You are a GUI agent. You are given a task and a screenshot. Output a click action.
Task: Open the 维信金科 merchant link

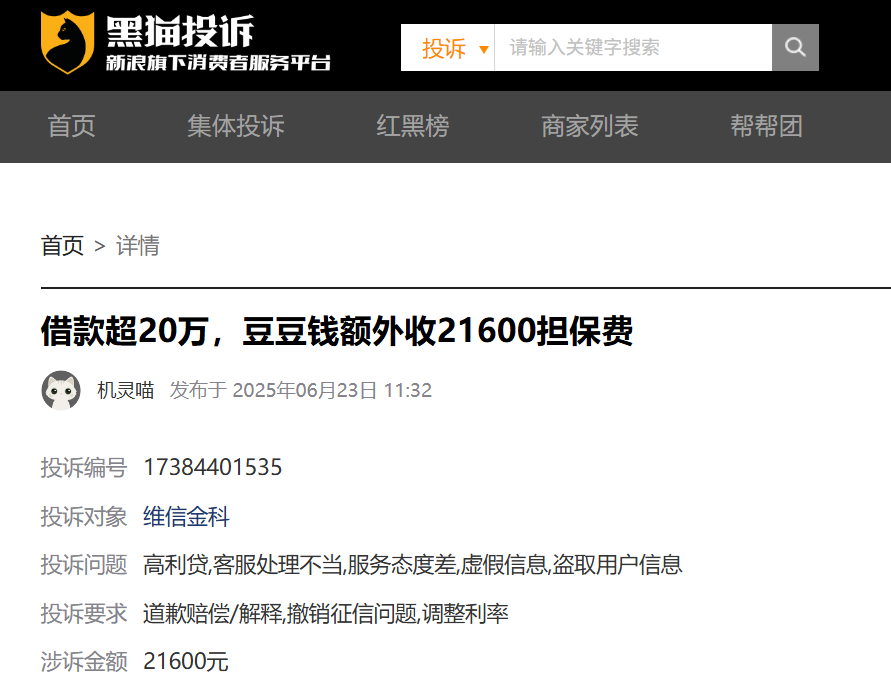coord(186,517)
